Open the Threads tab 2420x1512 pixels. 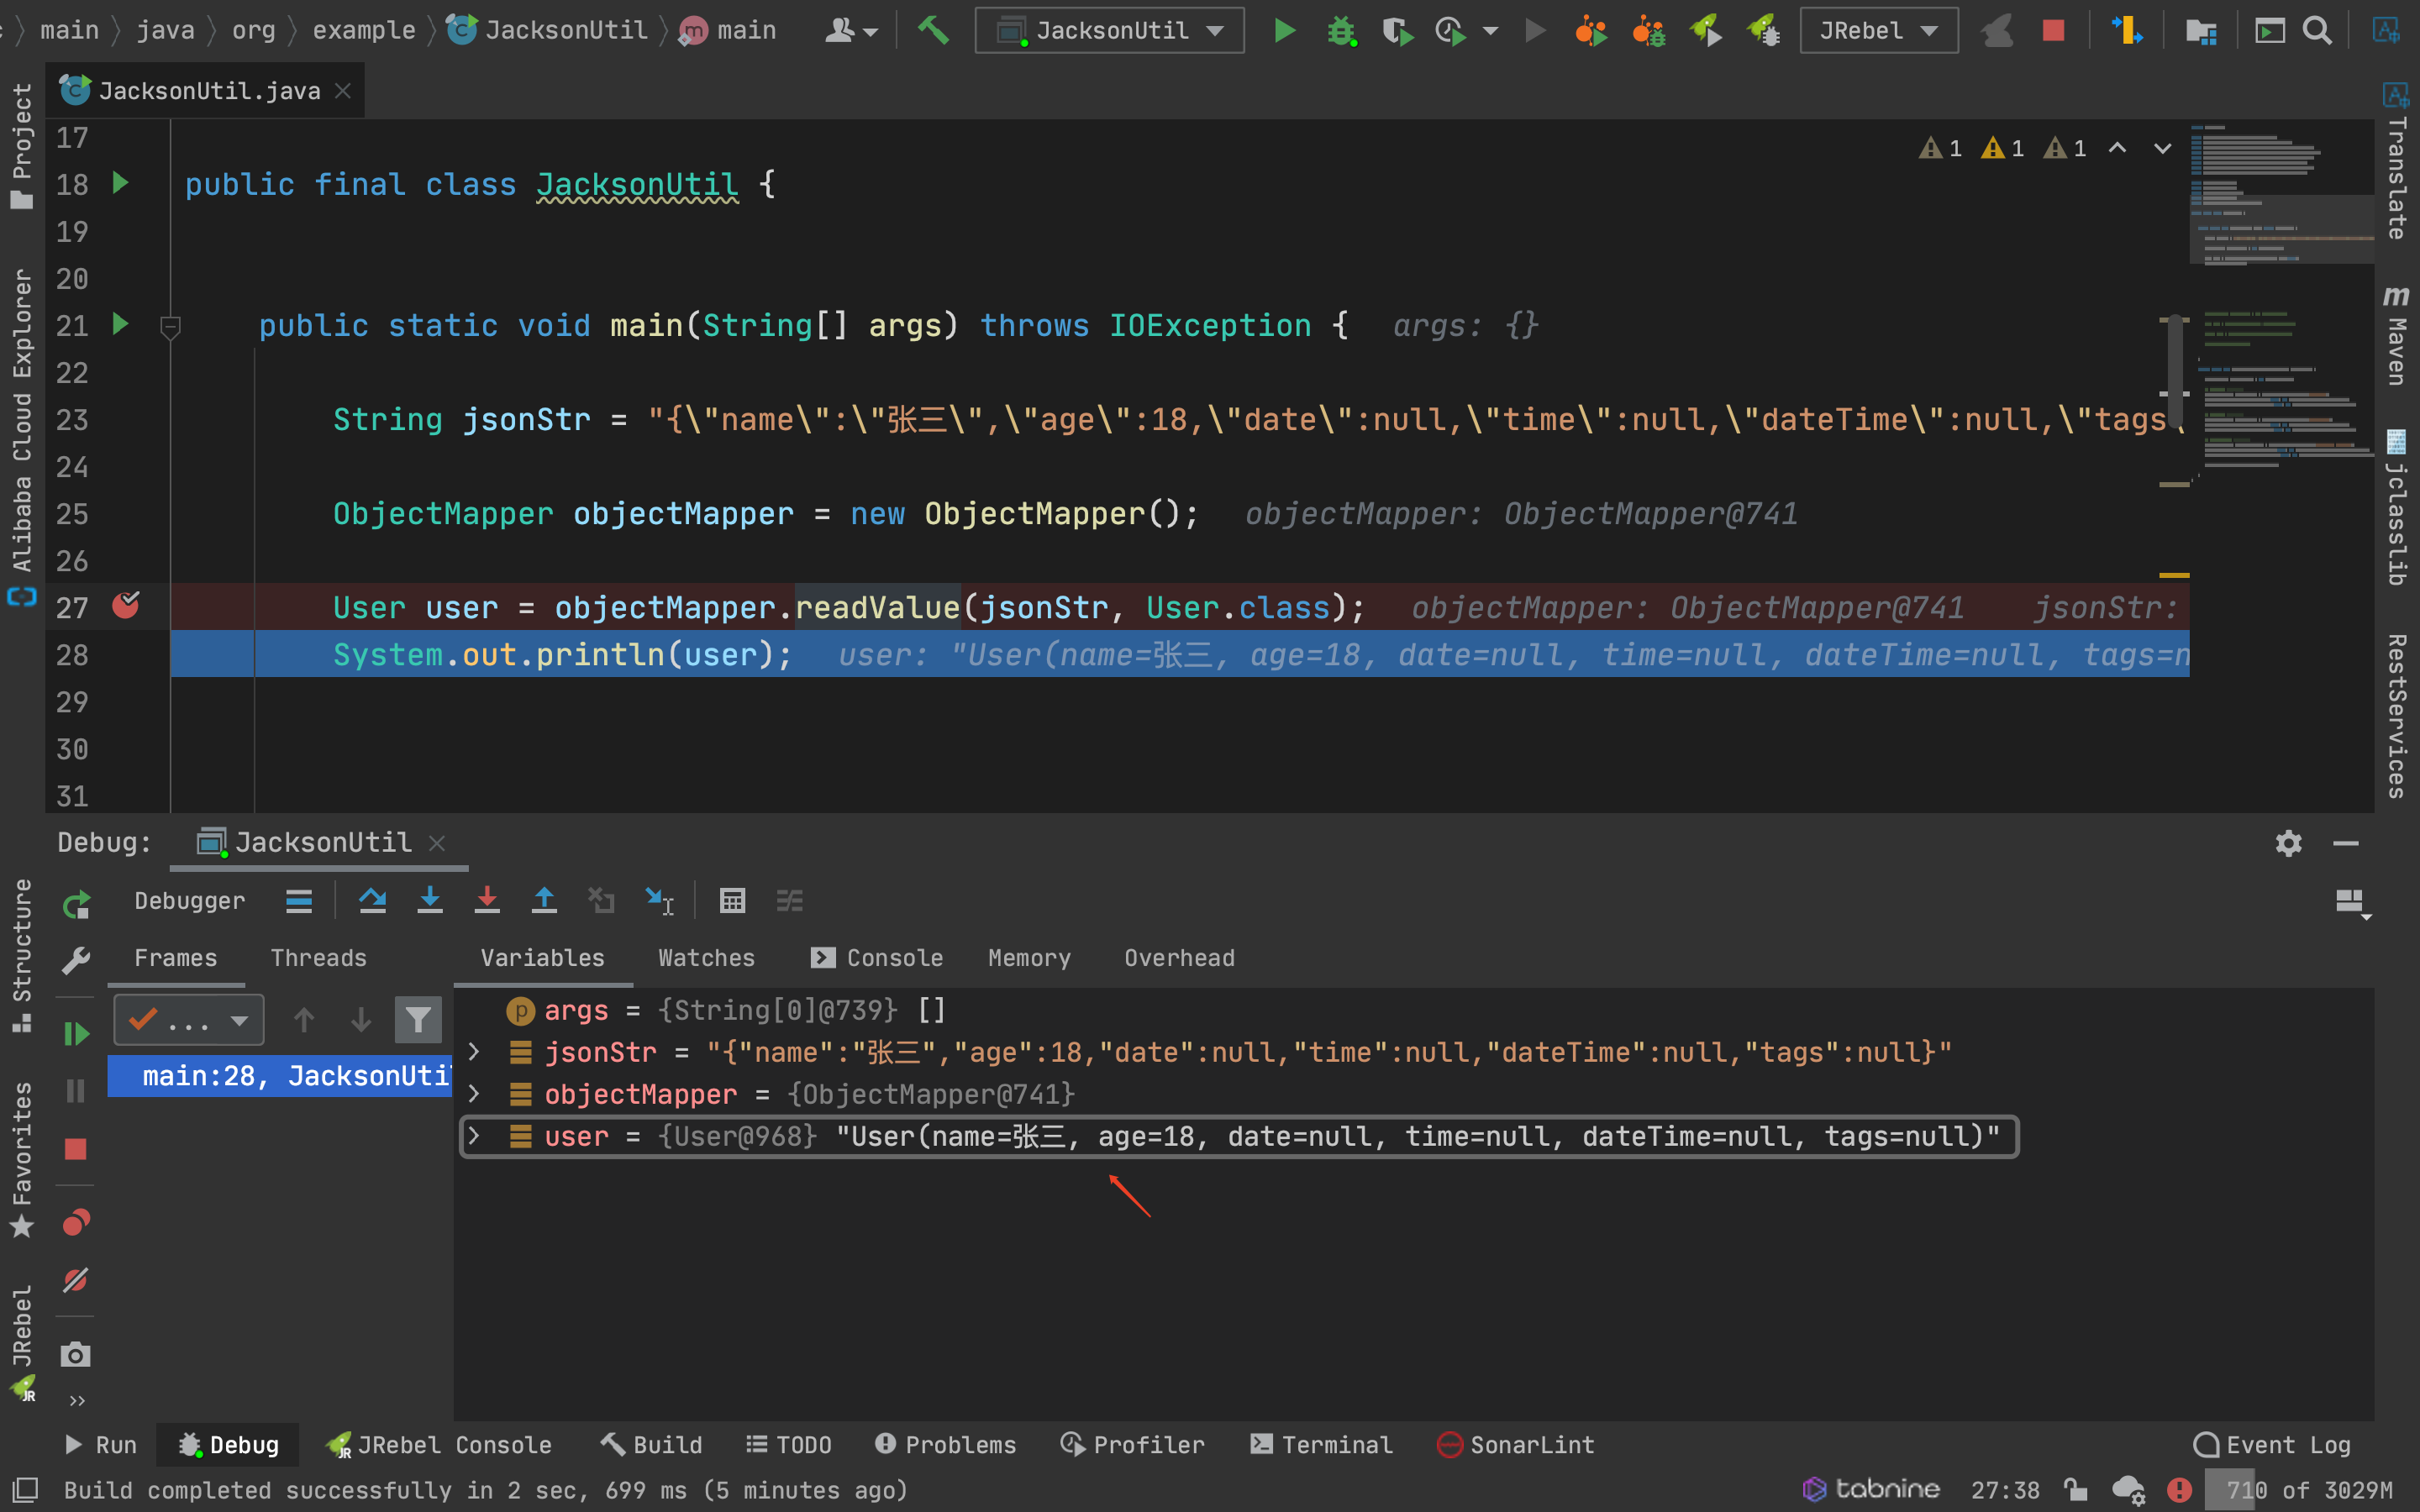pos(318,958)
